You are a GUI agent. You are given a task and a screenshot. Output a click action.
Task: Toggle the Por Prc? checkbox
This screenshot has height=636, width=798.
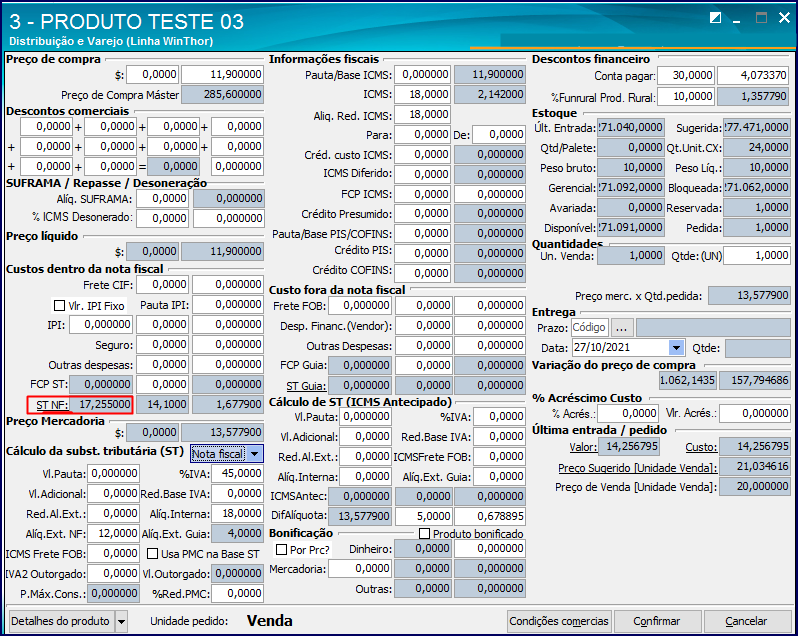pos(281,550)
